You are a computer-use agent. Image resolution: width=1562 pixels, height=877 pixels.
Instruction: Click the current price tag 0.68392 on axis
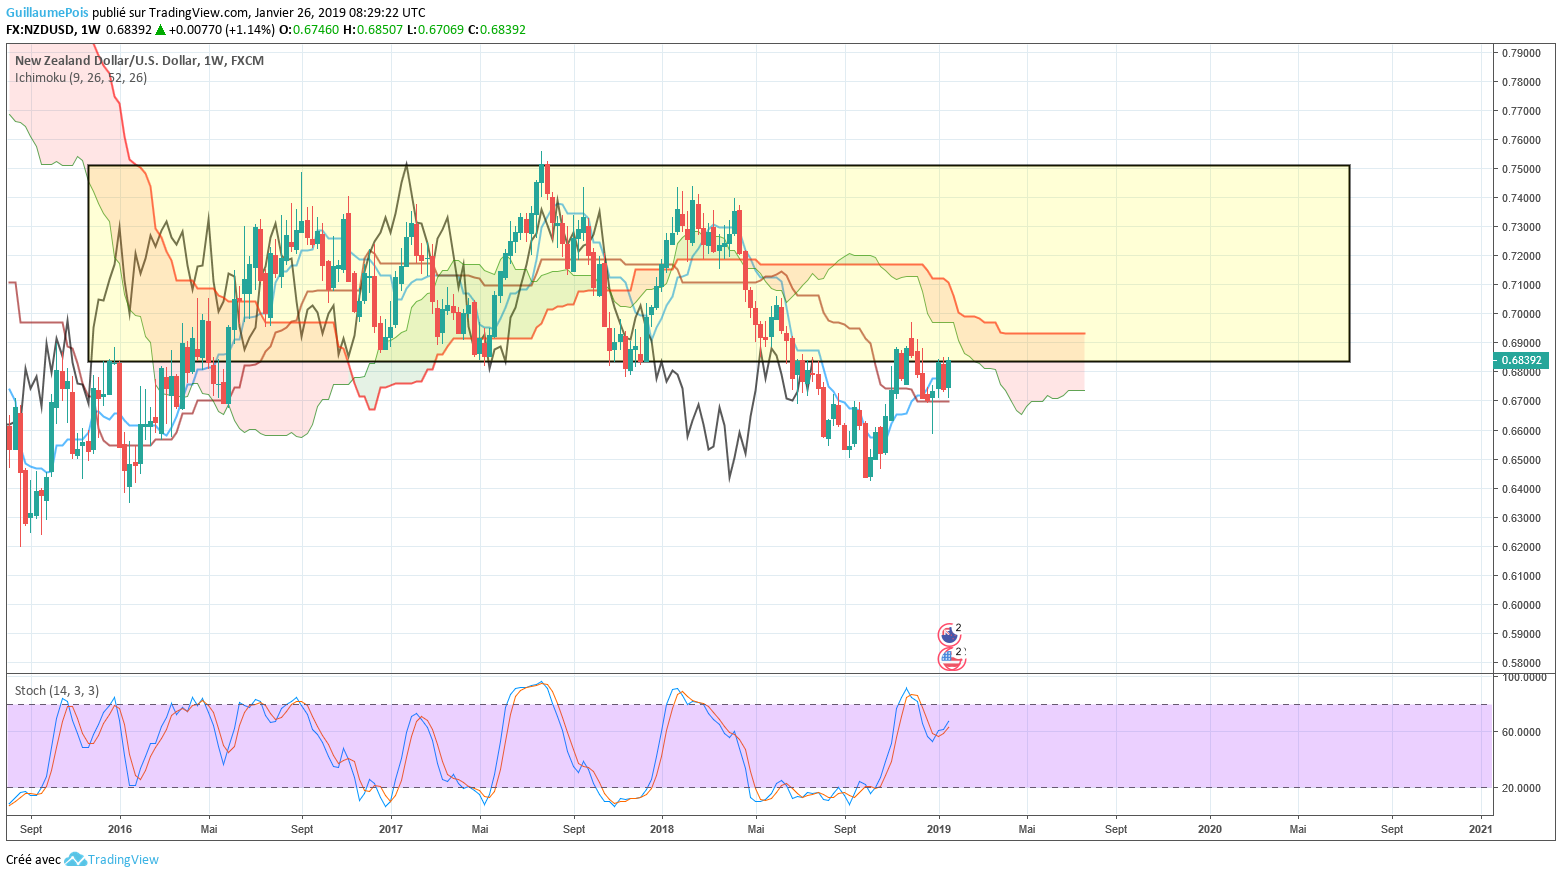[1521, 360]
